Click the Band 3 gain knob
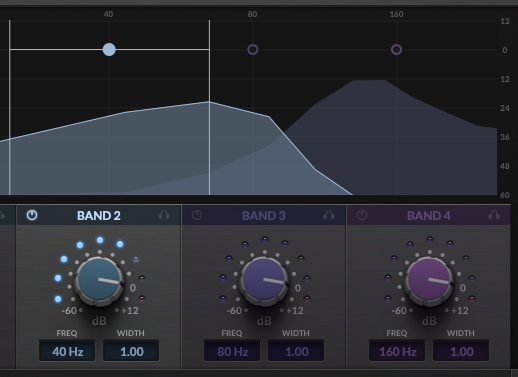The width and height of the screenshot is (518, 377). [x=264, y=280]
